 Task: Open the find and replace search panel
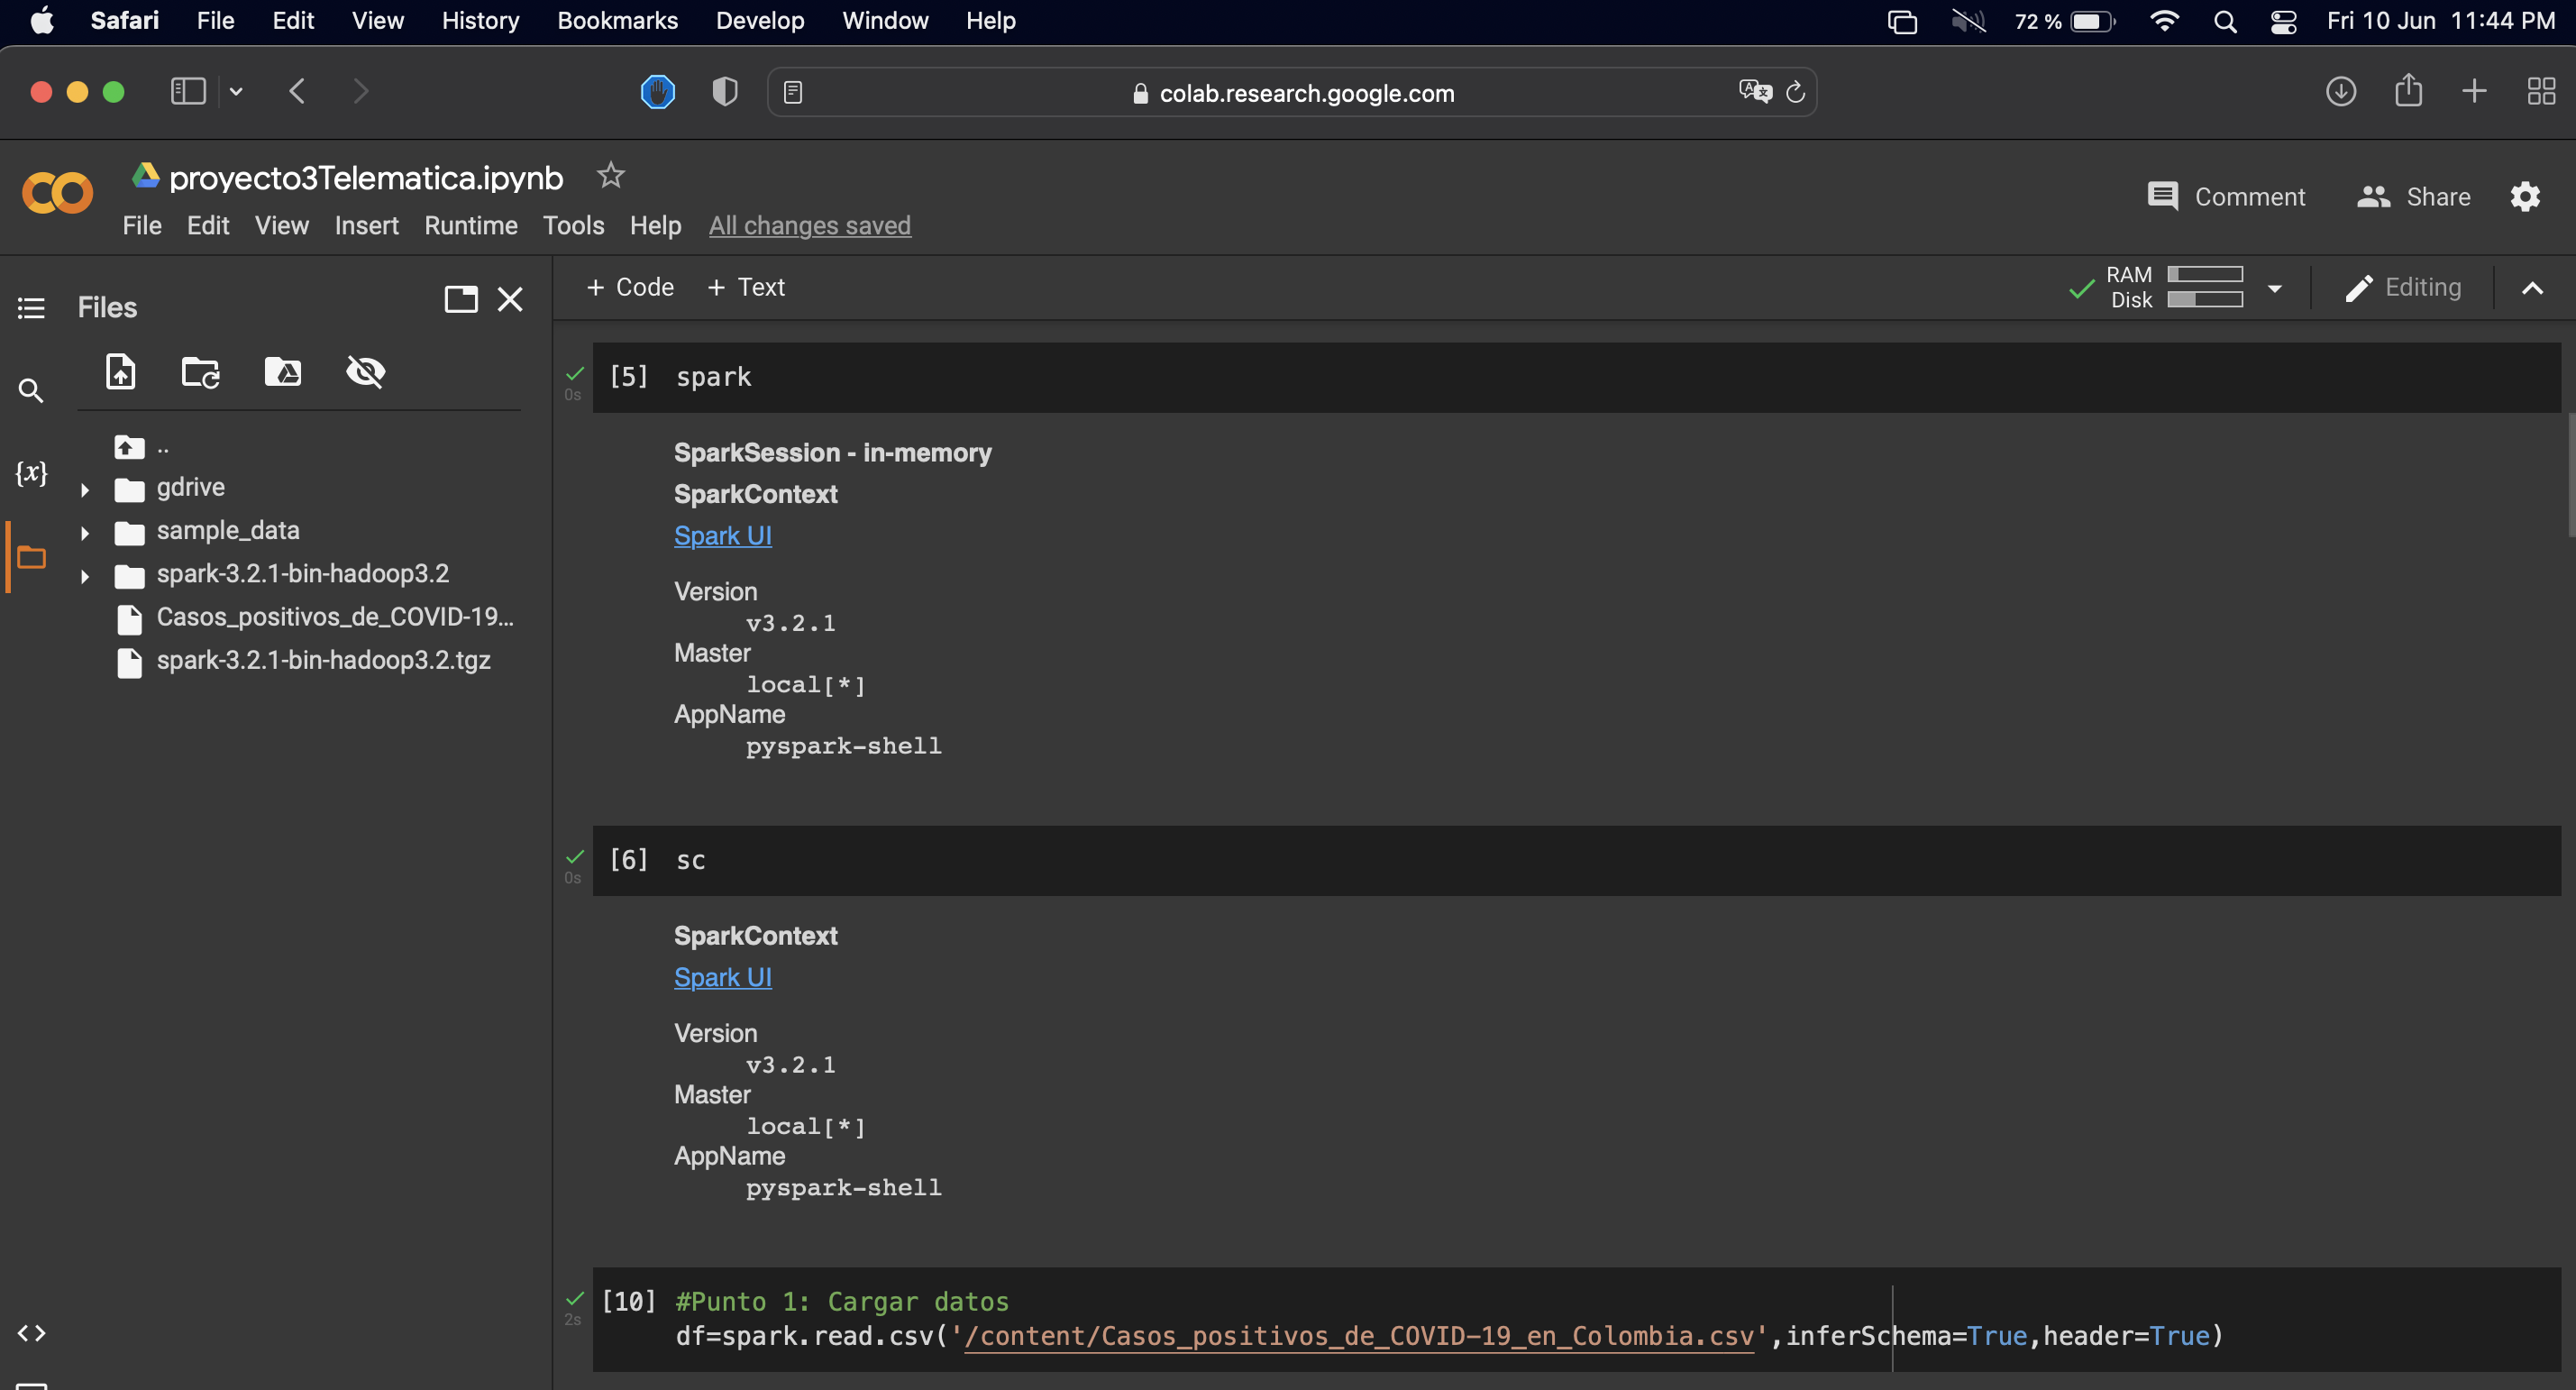click(31, 391)
